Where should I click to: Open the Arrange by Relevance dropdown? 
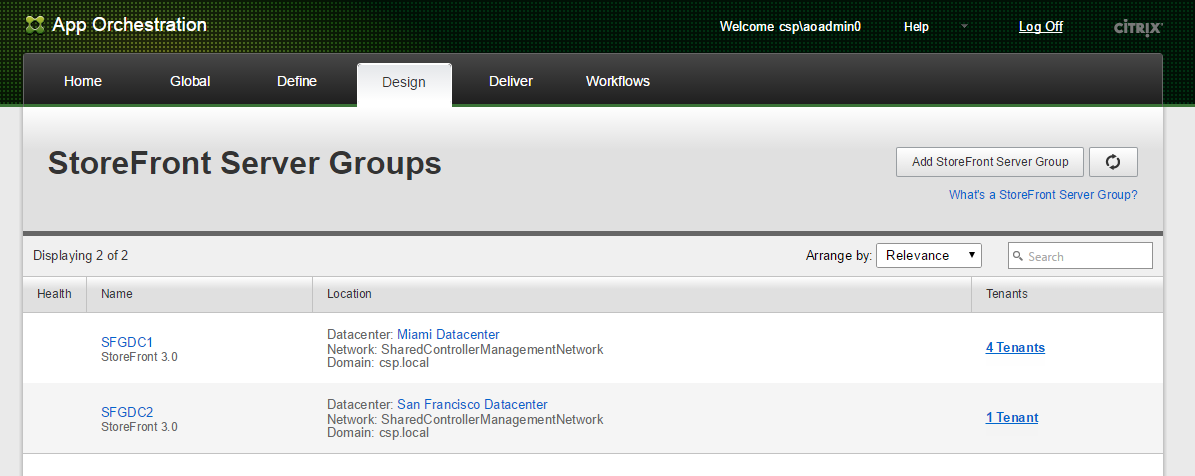(x=928, y=256)
